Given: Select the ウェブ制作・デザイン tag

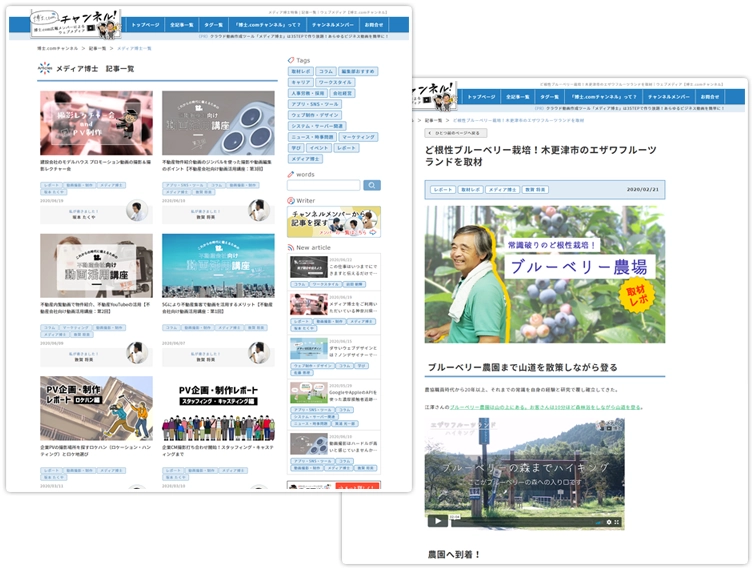Looking at the screenshot, I should point(316,115).
